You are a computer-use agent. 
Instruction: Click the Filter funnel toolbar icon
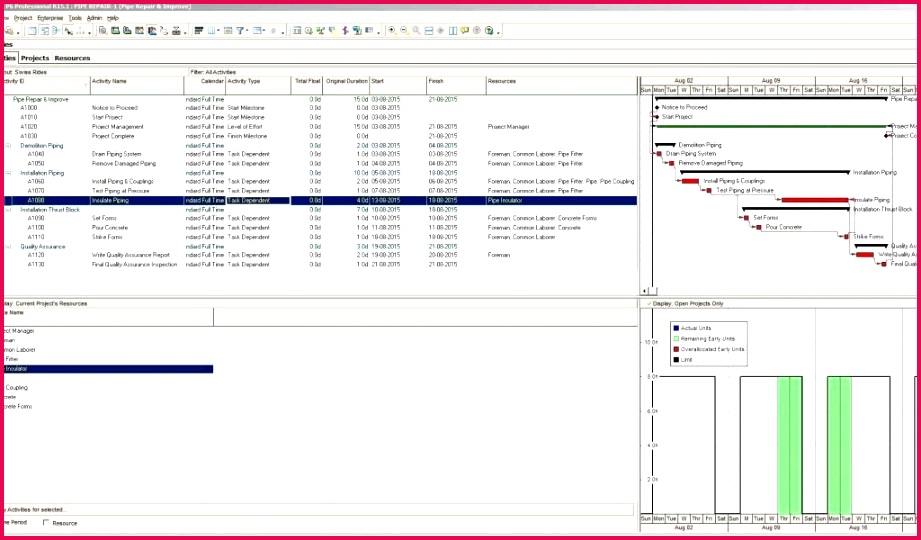pos(241,31)
